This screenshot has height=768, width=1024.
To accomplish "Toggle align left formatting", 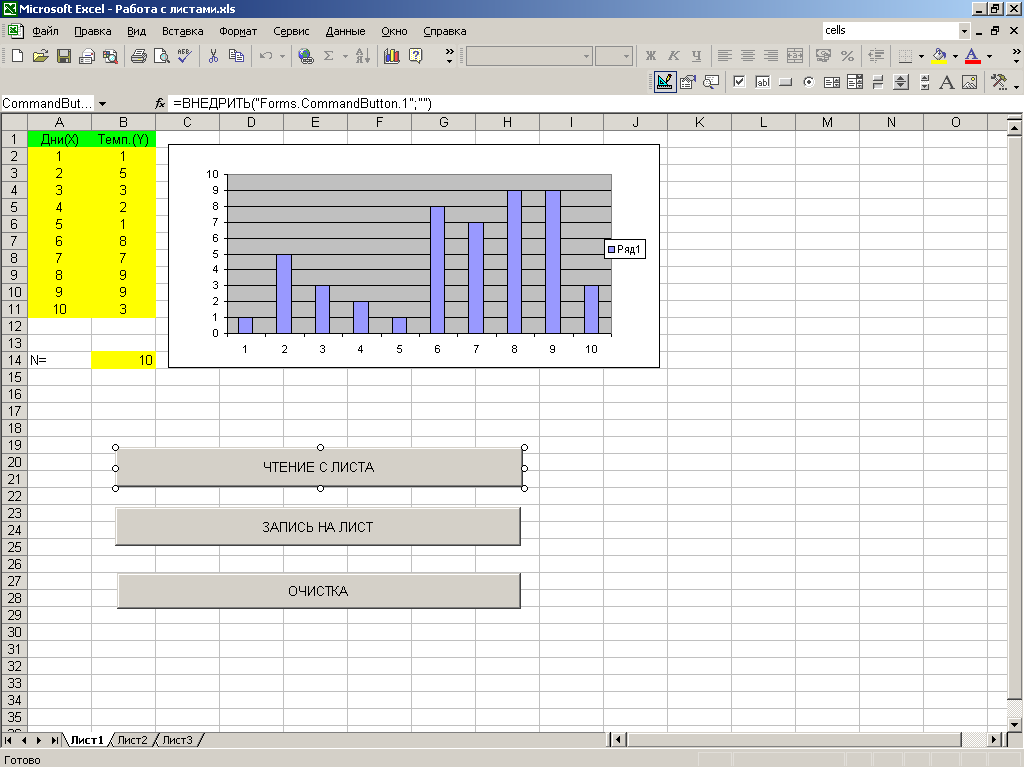I will coord(724,56).
